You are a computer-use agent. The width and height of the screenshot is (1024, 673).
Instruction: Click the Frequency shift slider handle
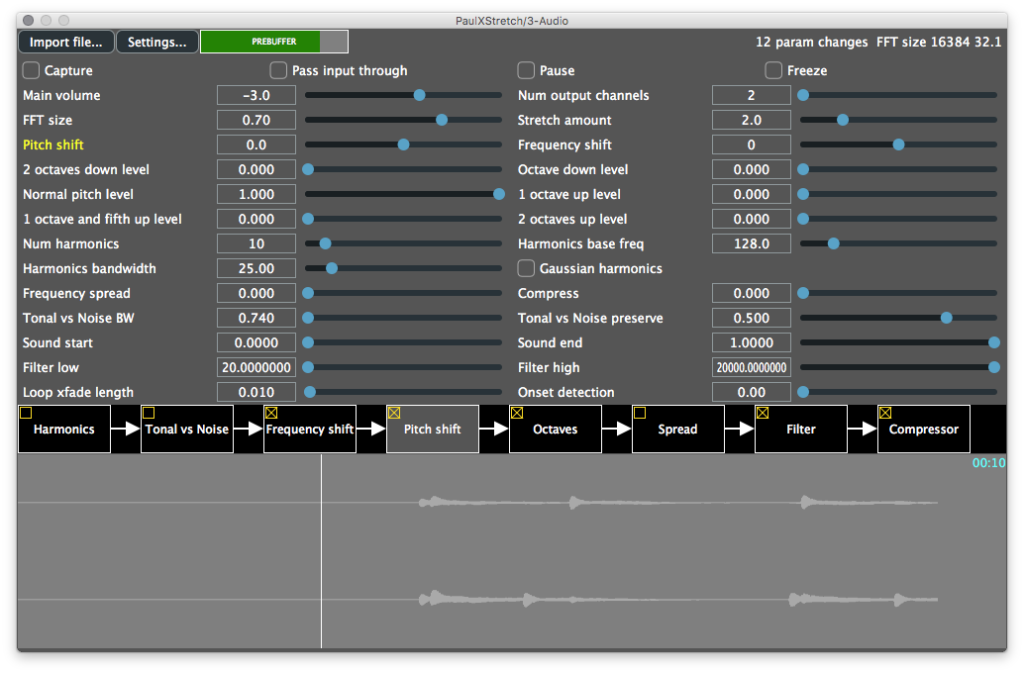[x=899, y=145]
